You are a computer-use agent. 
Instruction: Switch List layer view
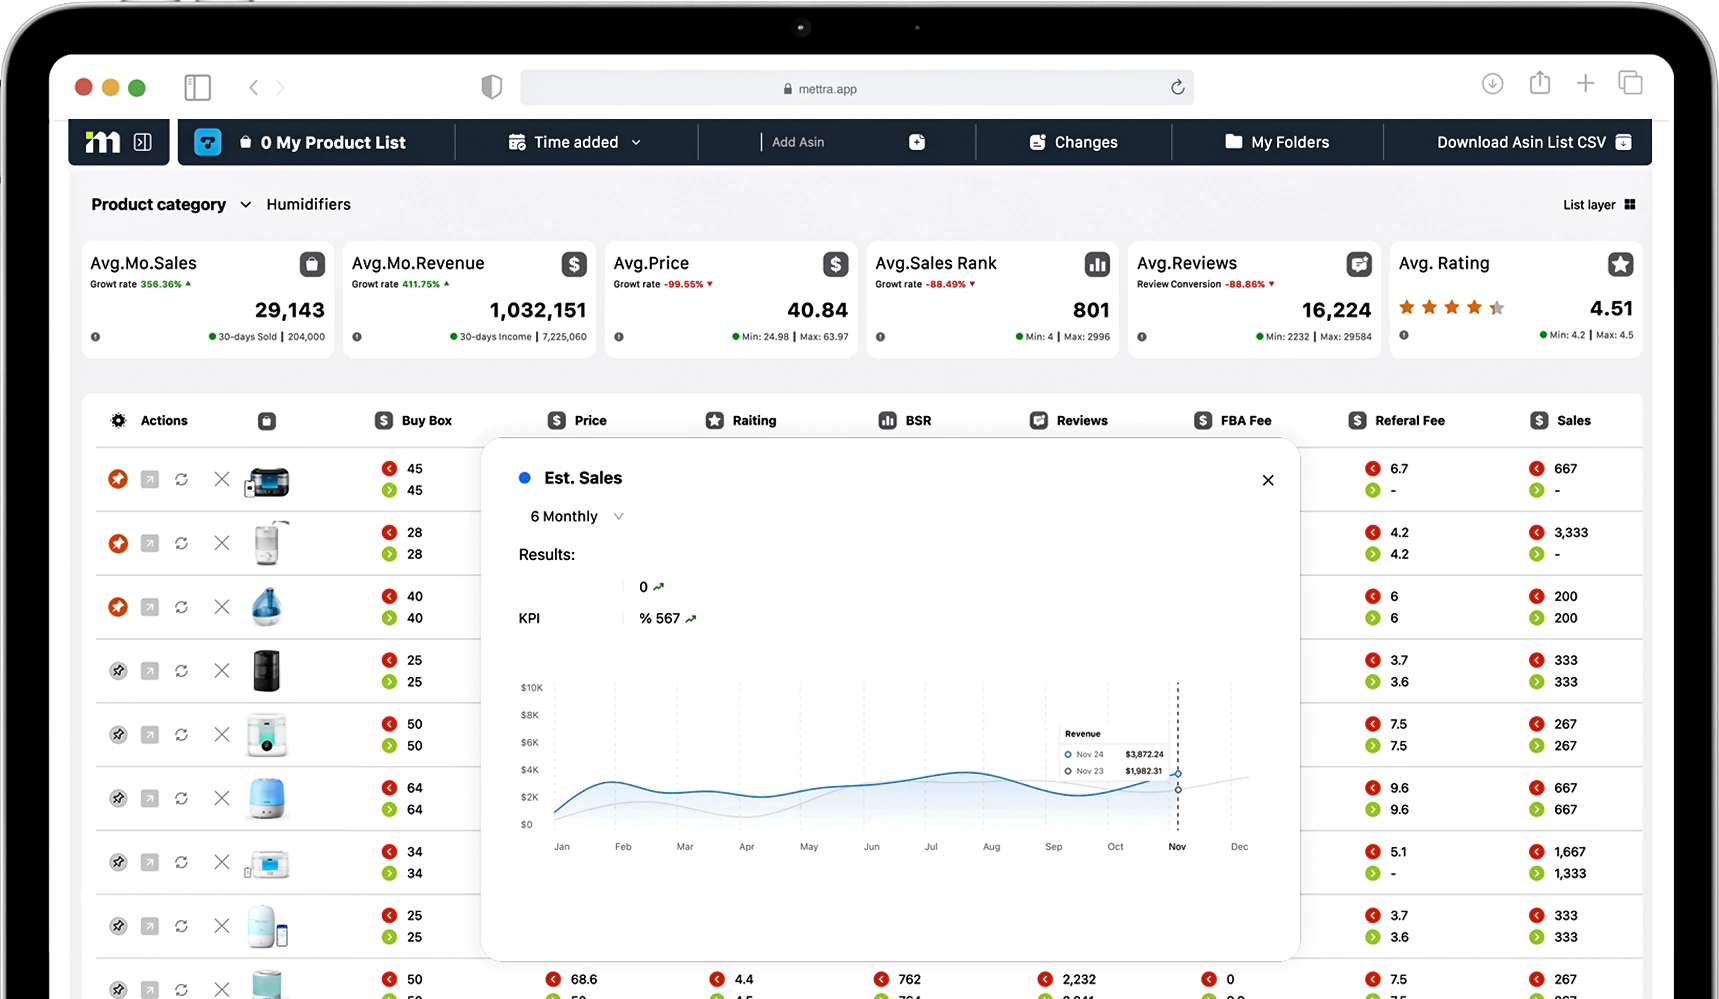(1599, 204)
